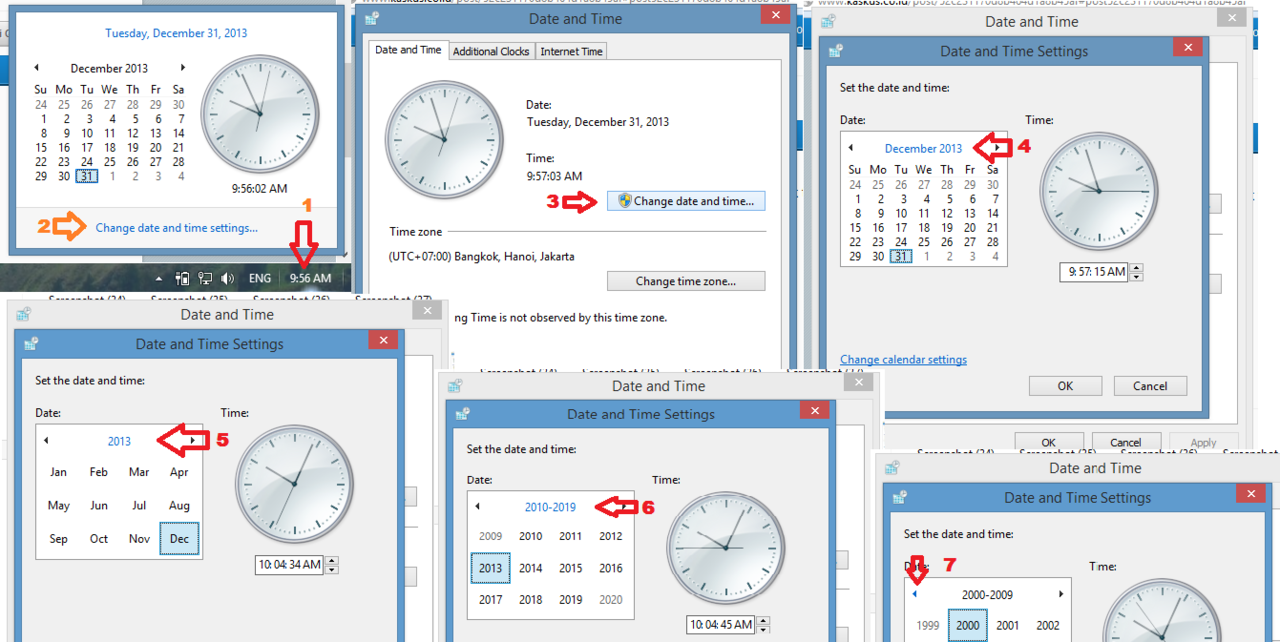This screenshot has width=1280, height=642.
Task: Click '2000-2009' decade header
Action: pos(987,594)
